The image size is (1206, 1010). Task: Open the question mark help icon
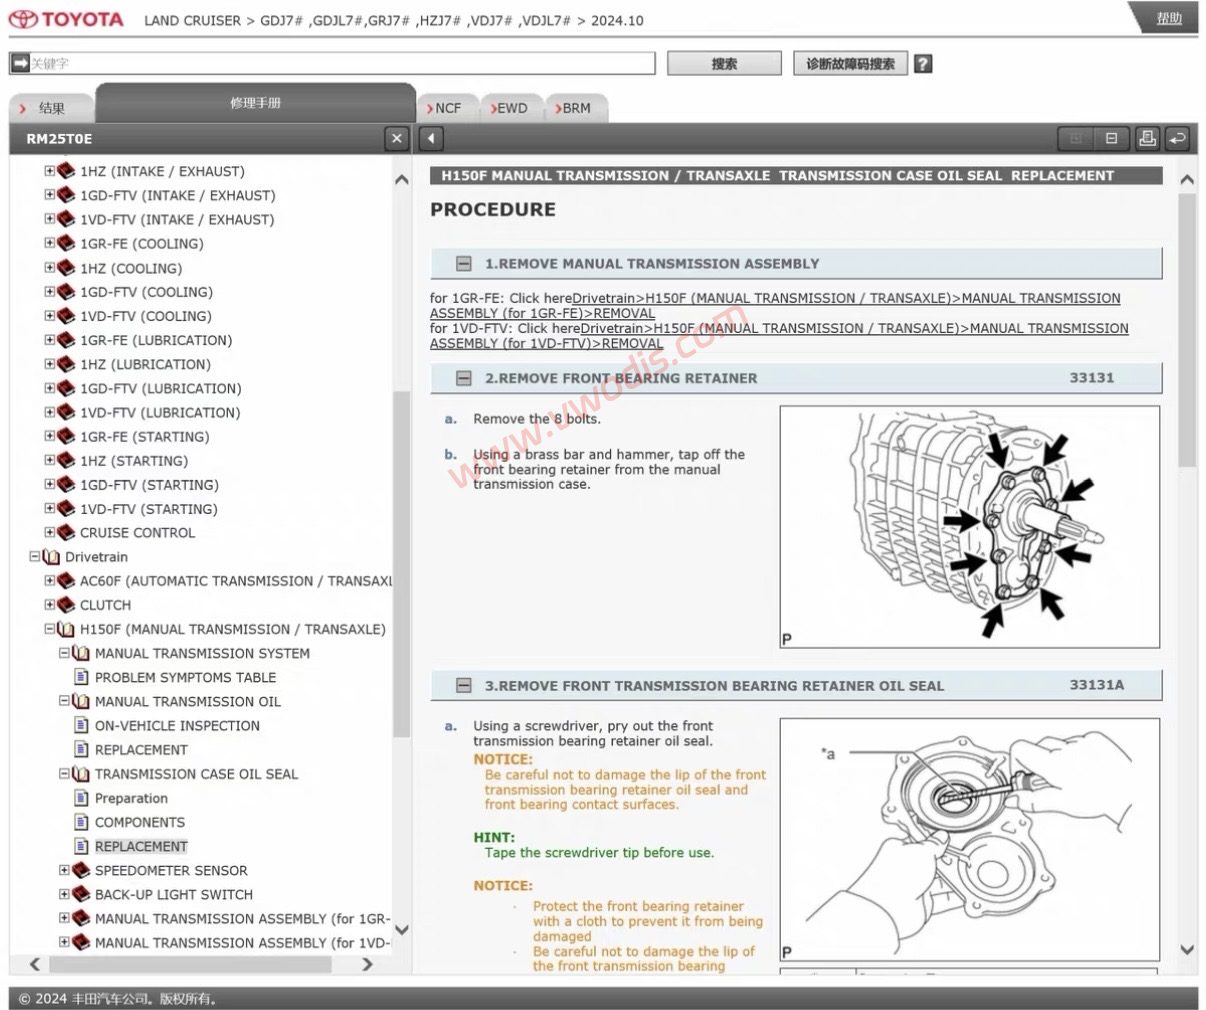point(923,64)
